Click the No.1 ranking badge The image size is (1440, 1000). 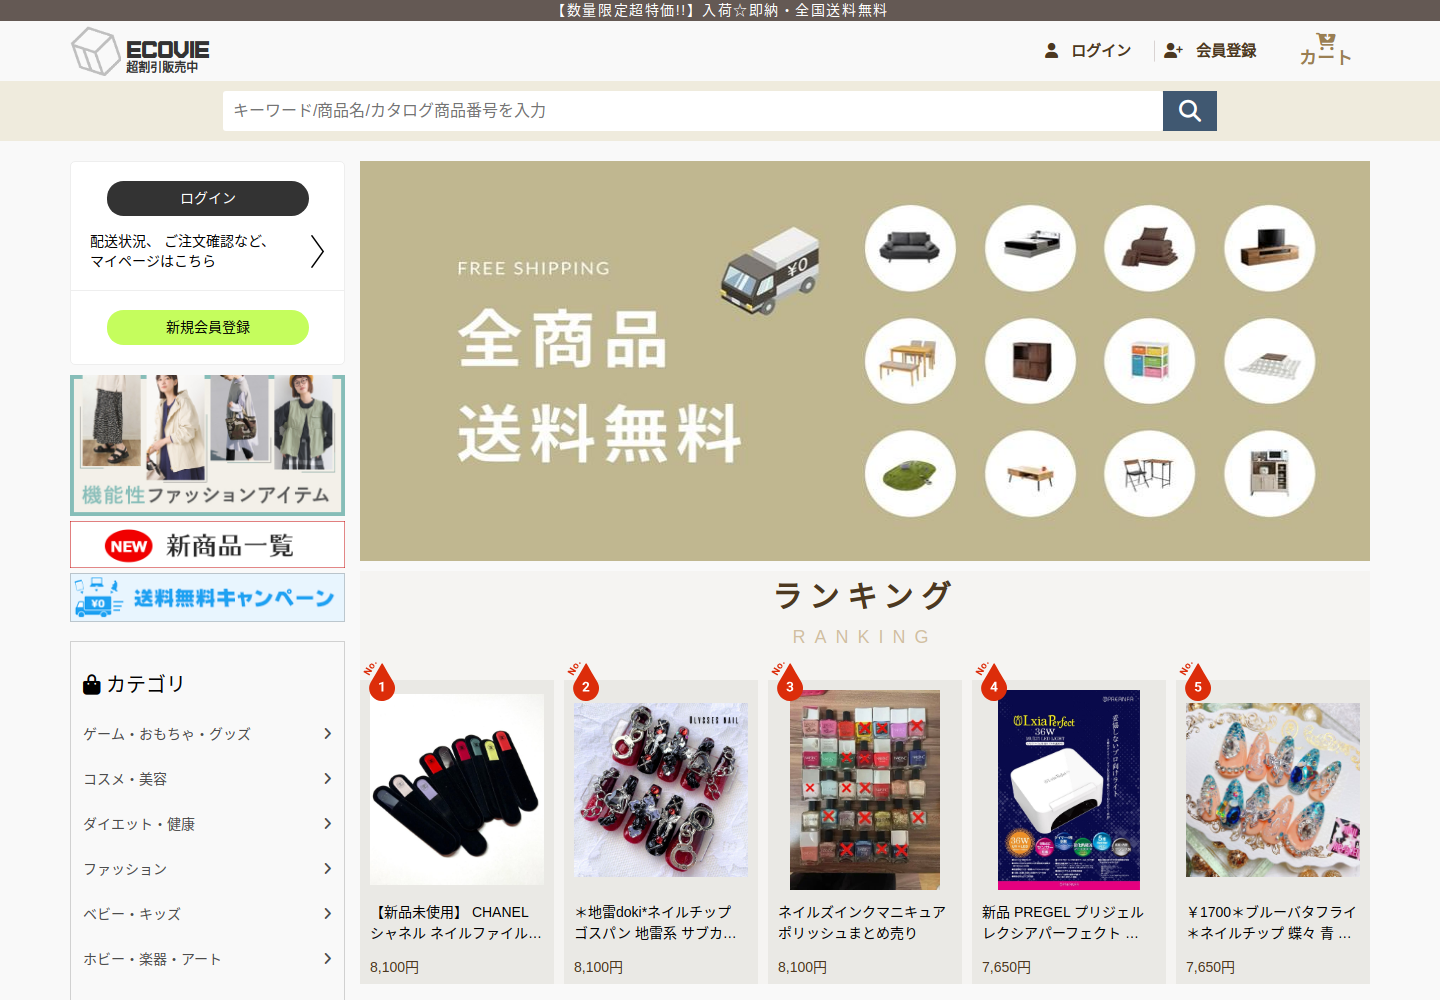pyautogui.click(x=380, y=681)
